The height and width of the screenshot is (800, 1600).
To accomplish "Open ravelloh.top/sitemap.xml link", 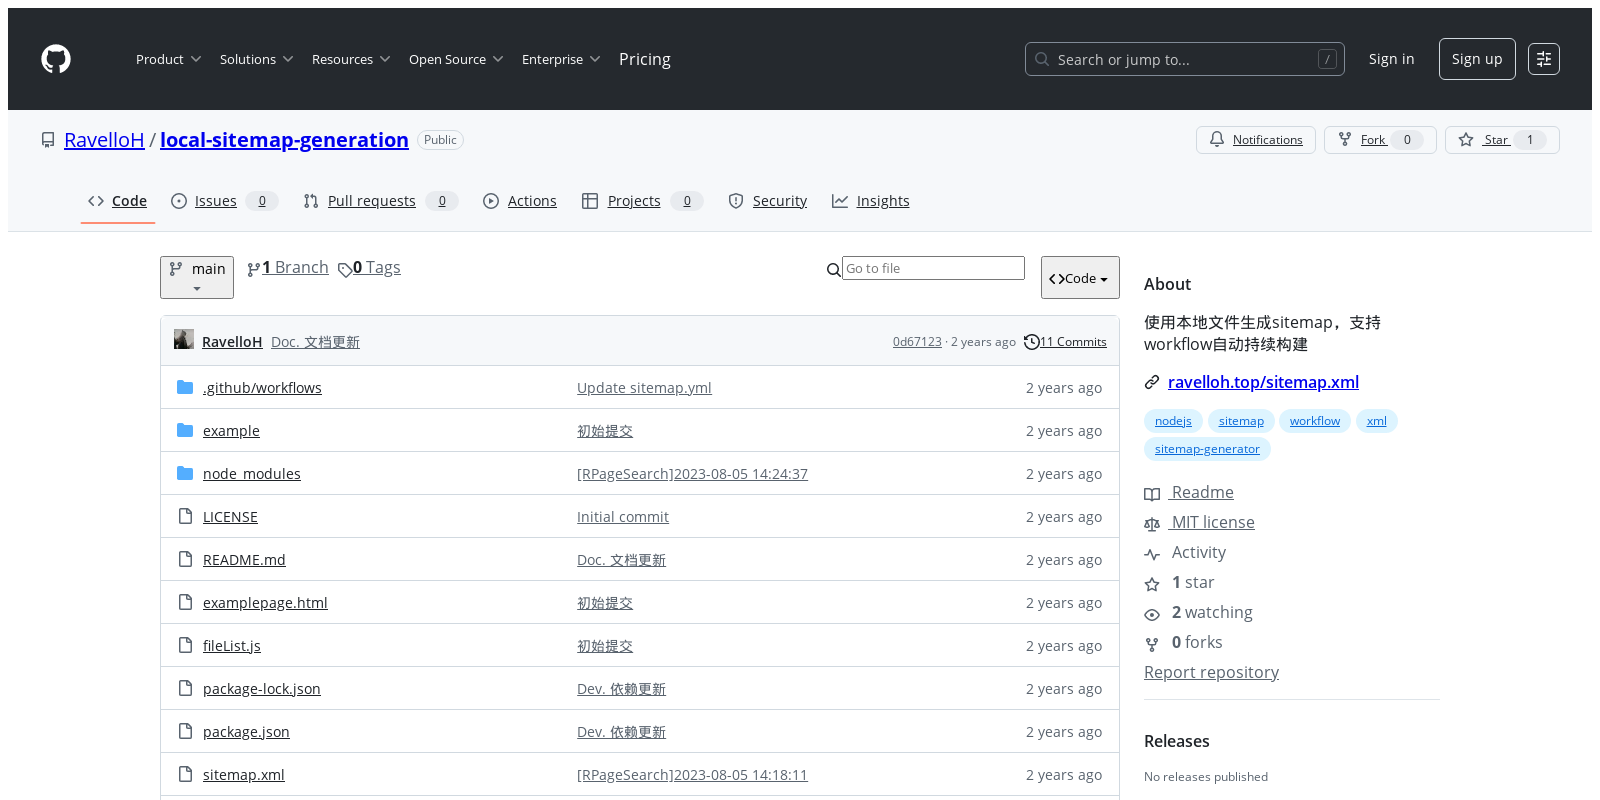I will 1263,382.
